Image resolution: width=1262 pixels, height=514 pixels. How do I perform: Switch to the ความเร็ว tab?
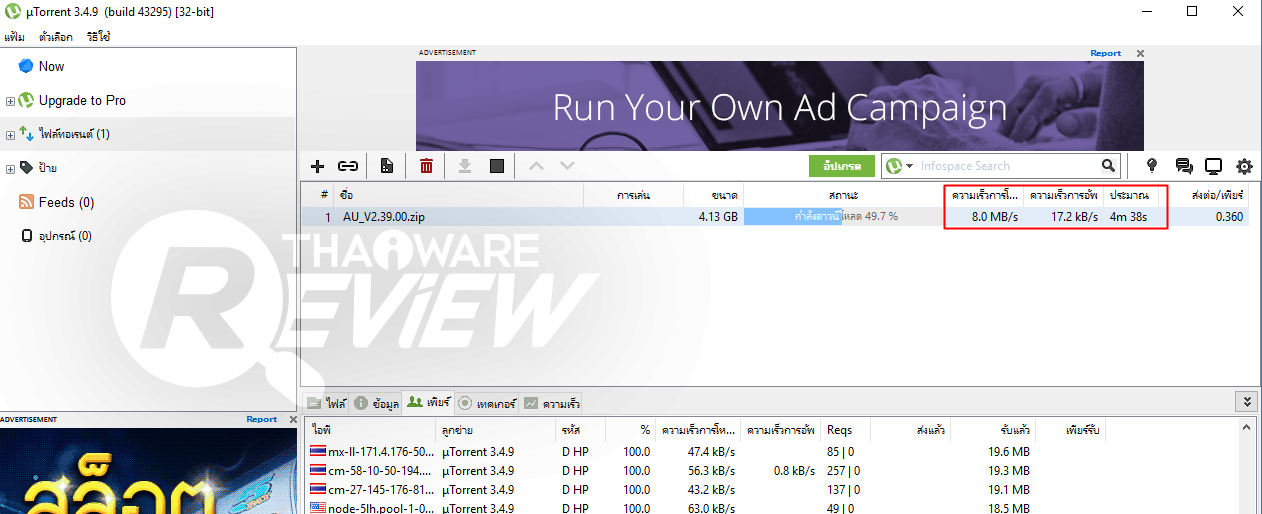550,404
